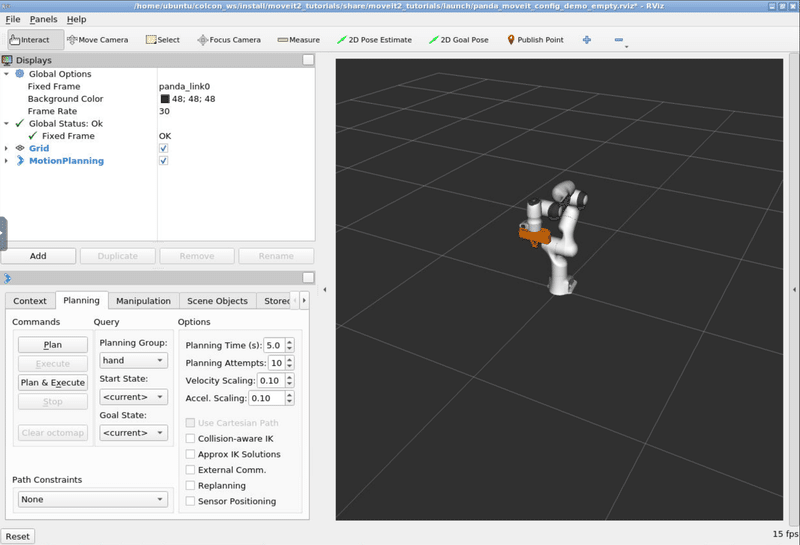800x545 pixels.
Task: Click the Background Color swatch
Action: point(165,99)
